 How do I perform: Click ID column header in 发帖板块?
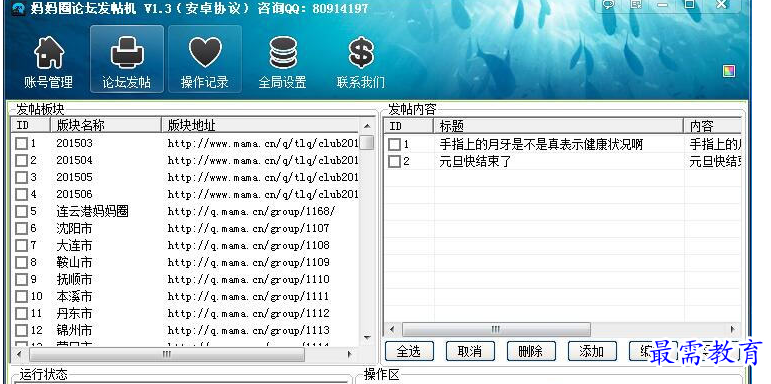31,125
